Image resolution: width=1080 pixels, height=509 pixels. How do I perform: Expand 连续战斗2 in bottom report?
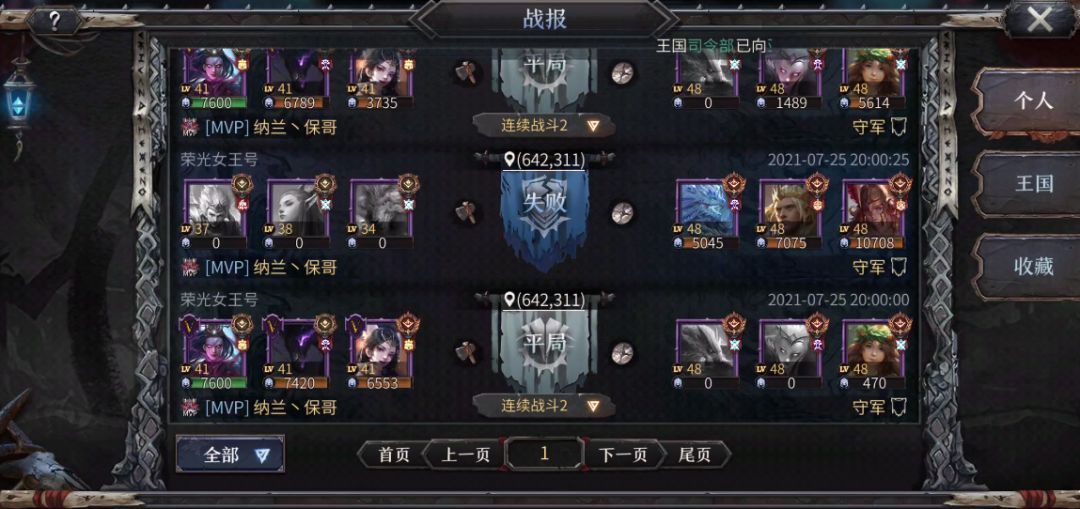[544, 406]
